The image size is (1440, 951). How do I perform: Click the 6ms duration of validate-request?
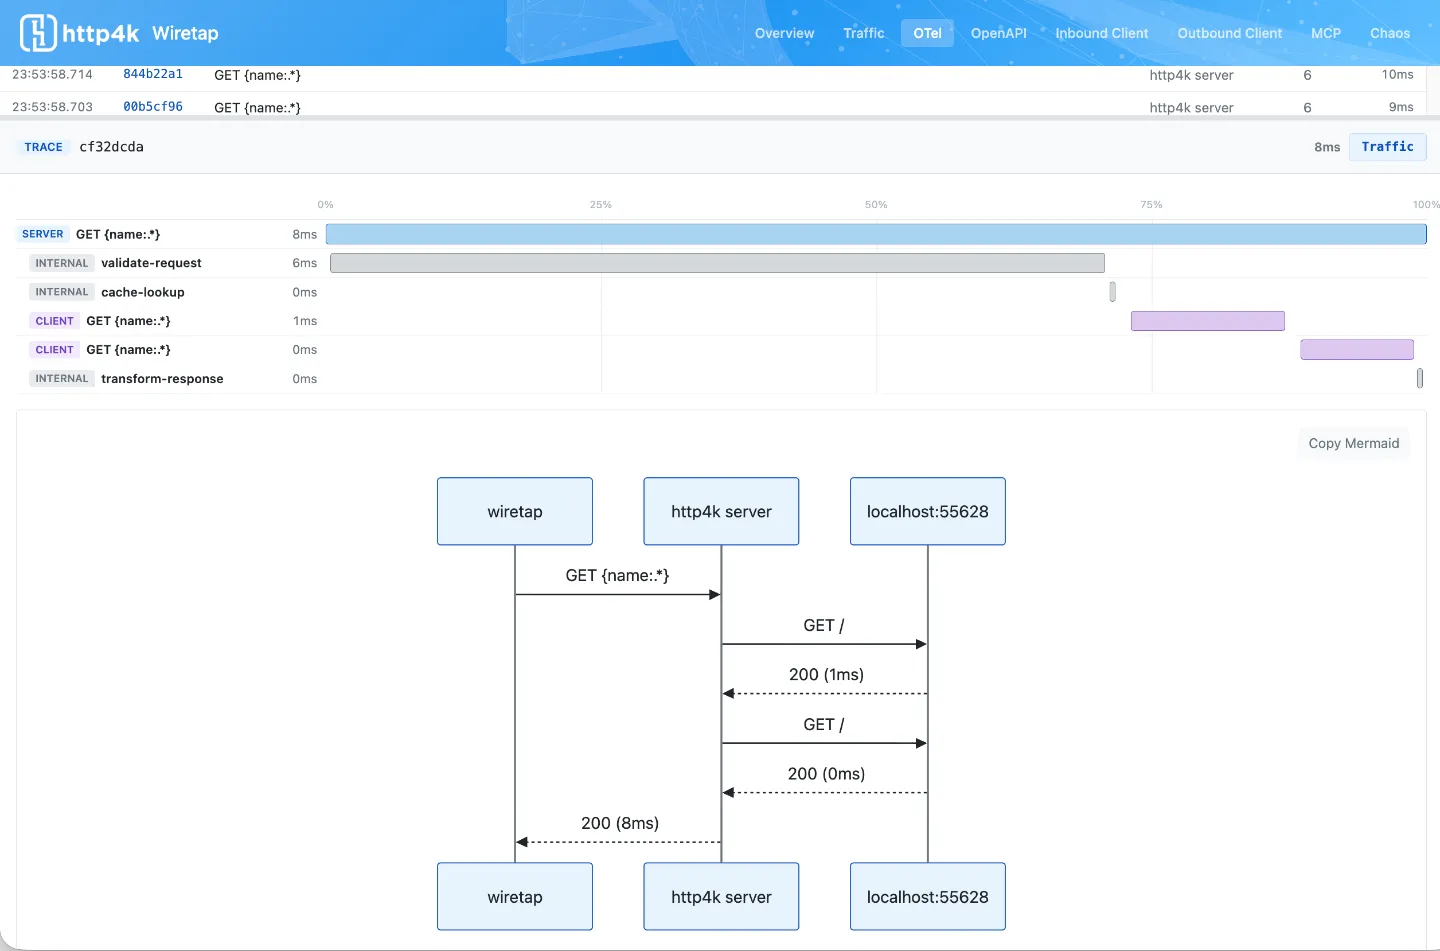pos(304,263)
